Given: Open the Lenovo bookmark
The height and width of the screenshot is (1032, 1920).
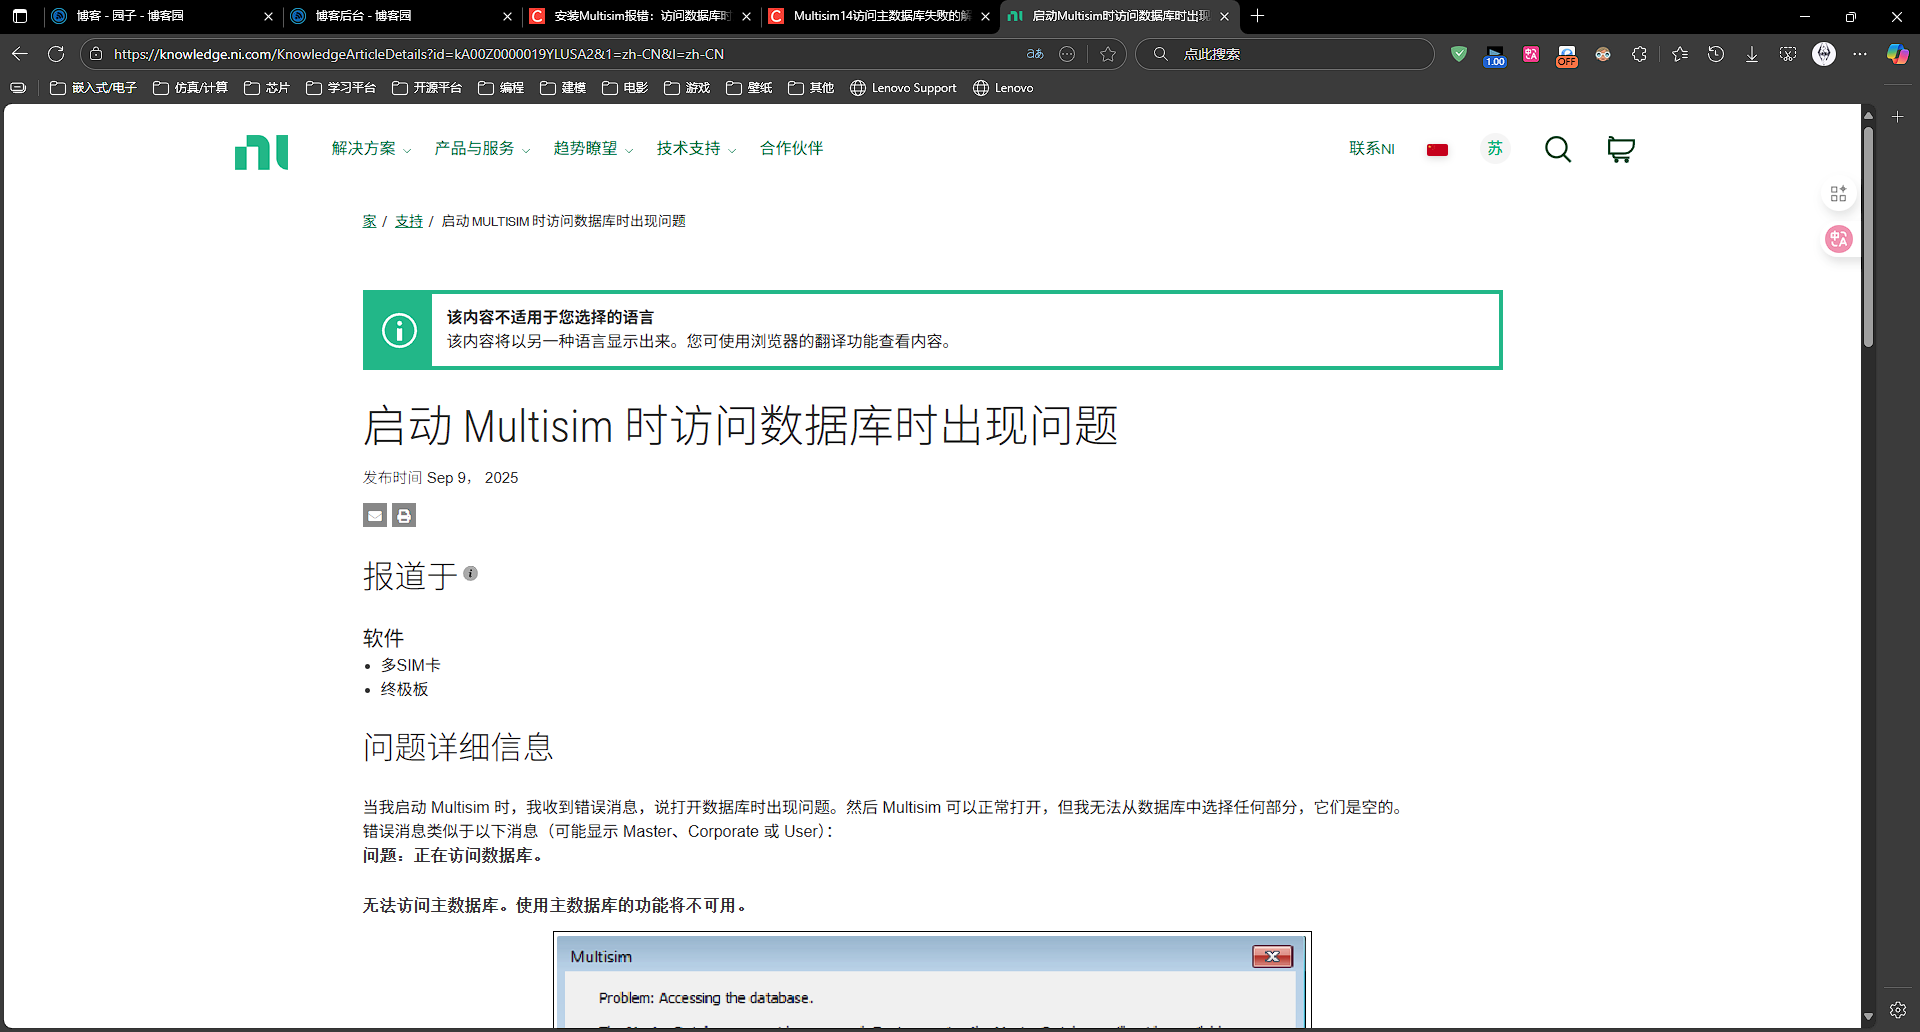Looking at the screenshot, I should click(1003, 88).
